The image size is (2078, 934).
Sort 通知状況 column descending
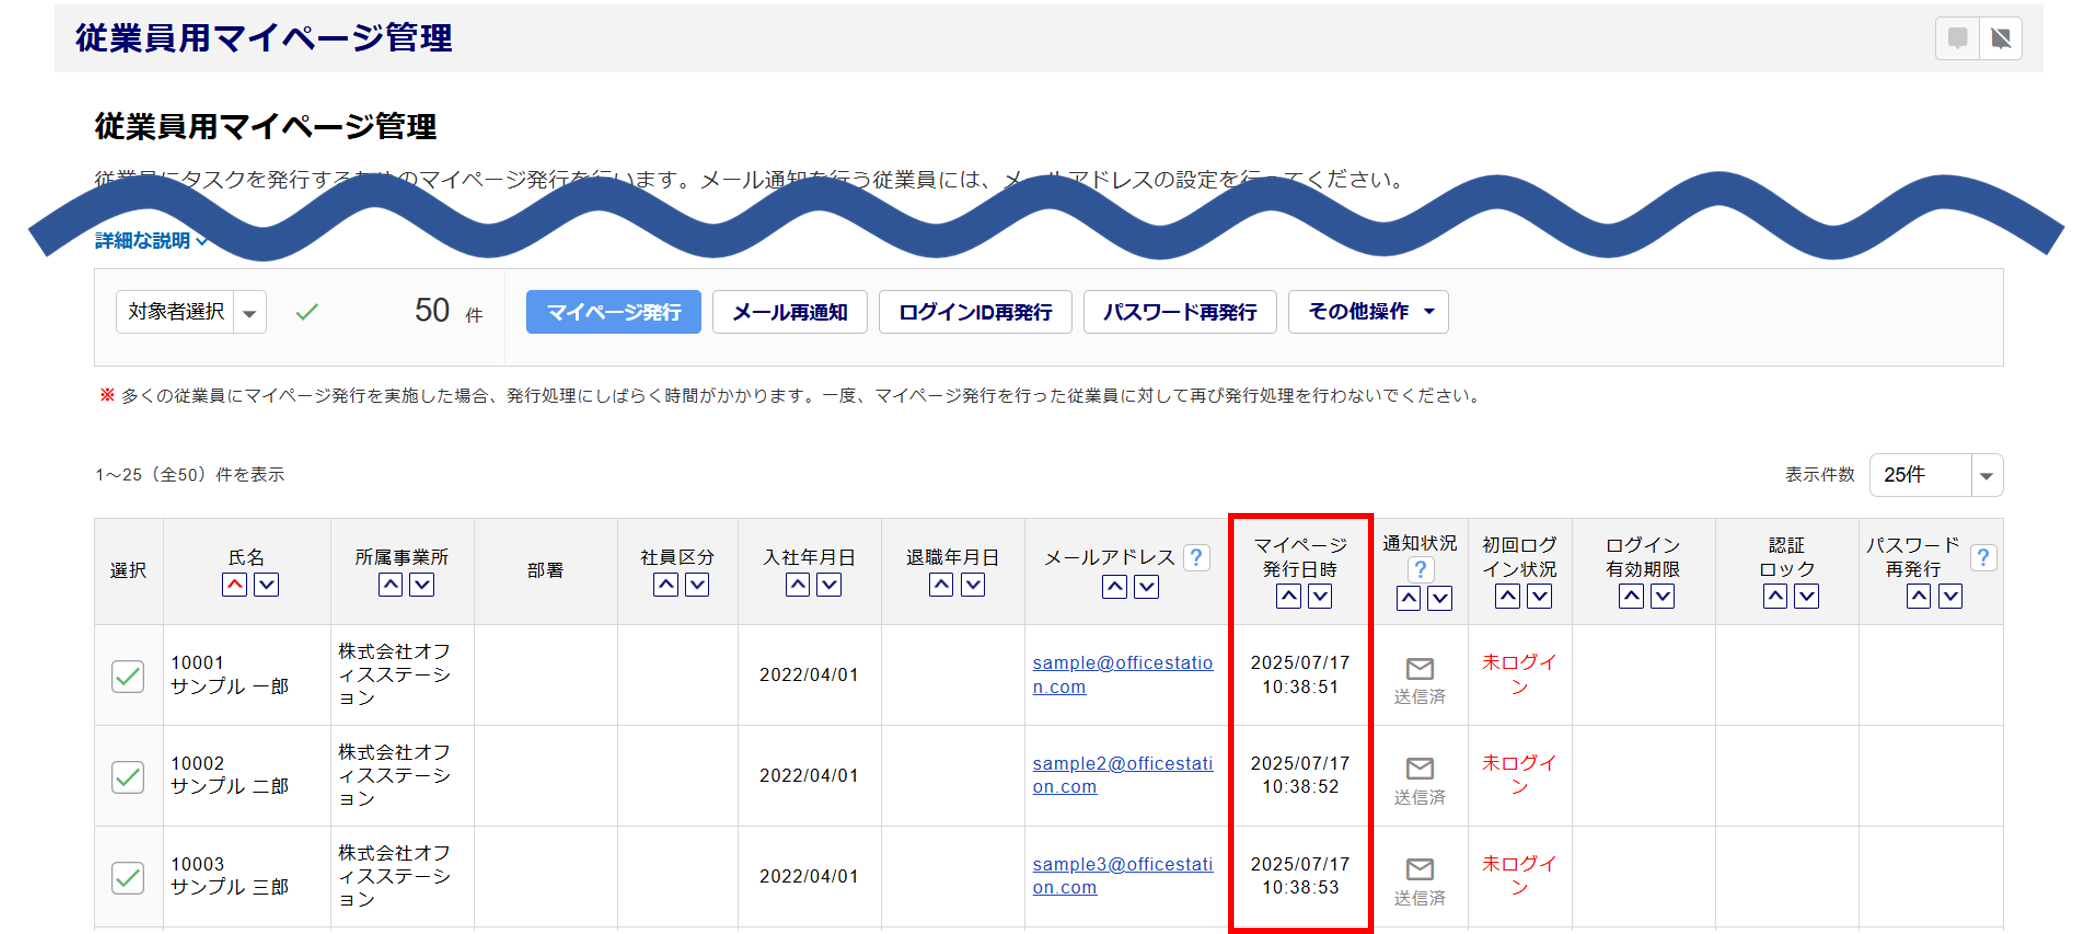pyautogui.click(x=1440, y=599)
